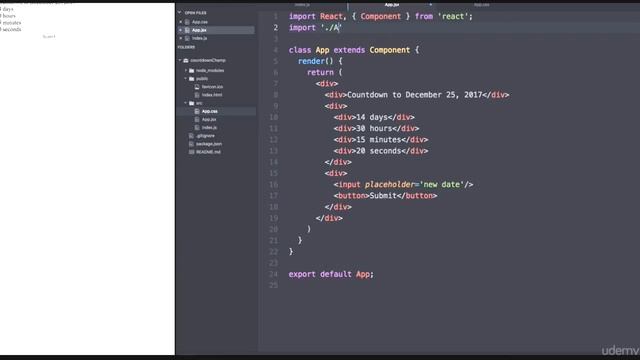
Task: Open App.jsx inside the src folder
Action: pyautogui.click(x=209, y=120)
